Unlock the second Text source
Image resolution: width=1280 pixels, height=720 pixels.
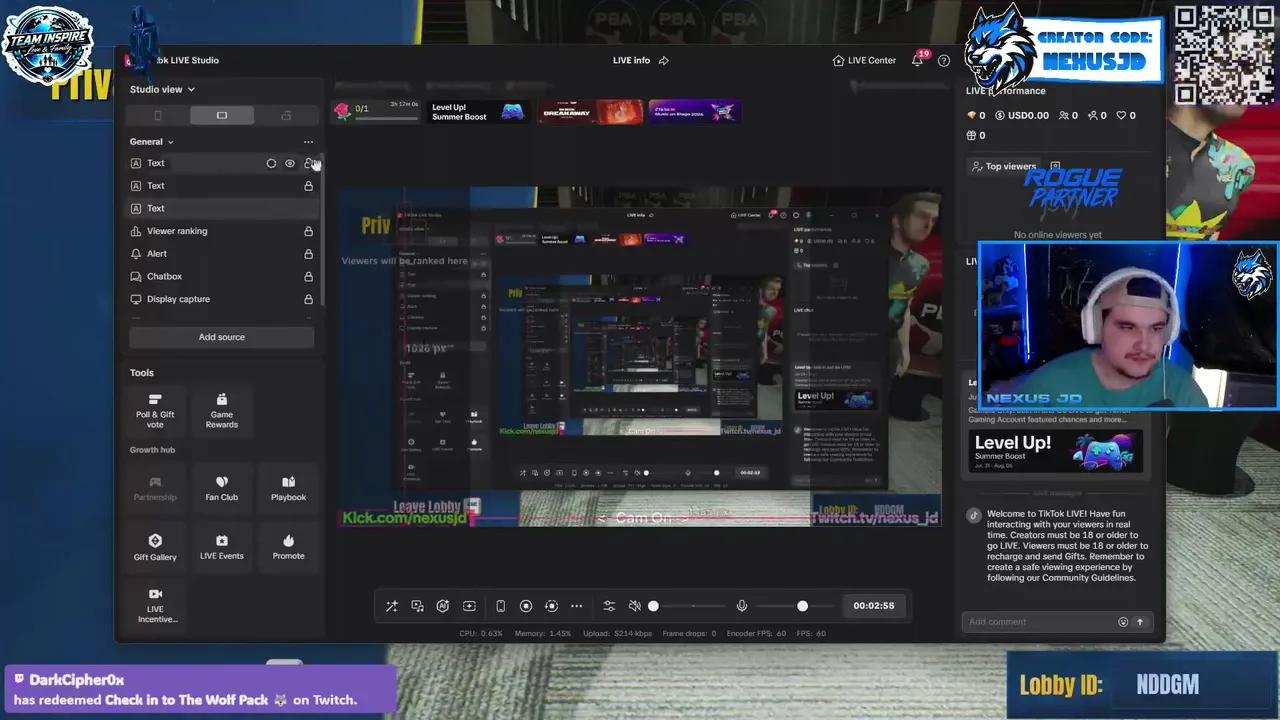click(x=309, y=186)
